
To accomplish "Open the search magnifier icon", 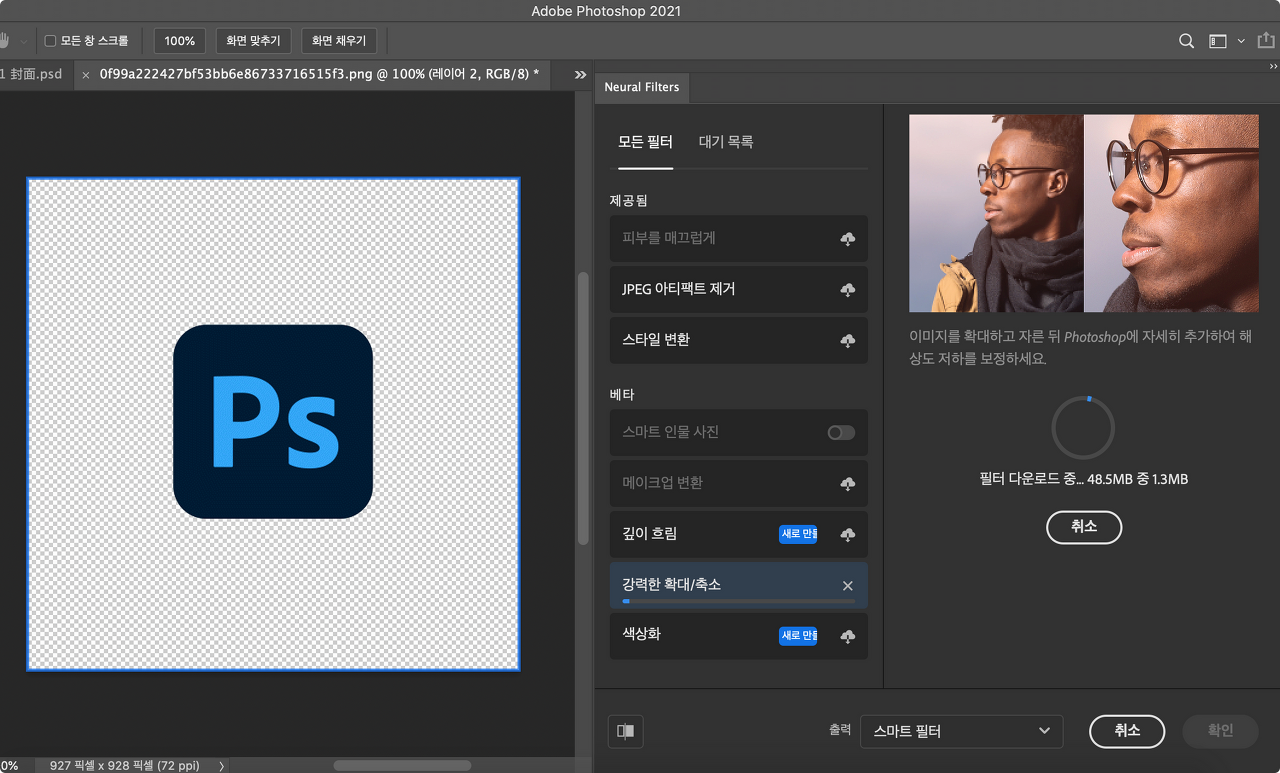I will pyautogui.click(x=1186, y=41).
